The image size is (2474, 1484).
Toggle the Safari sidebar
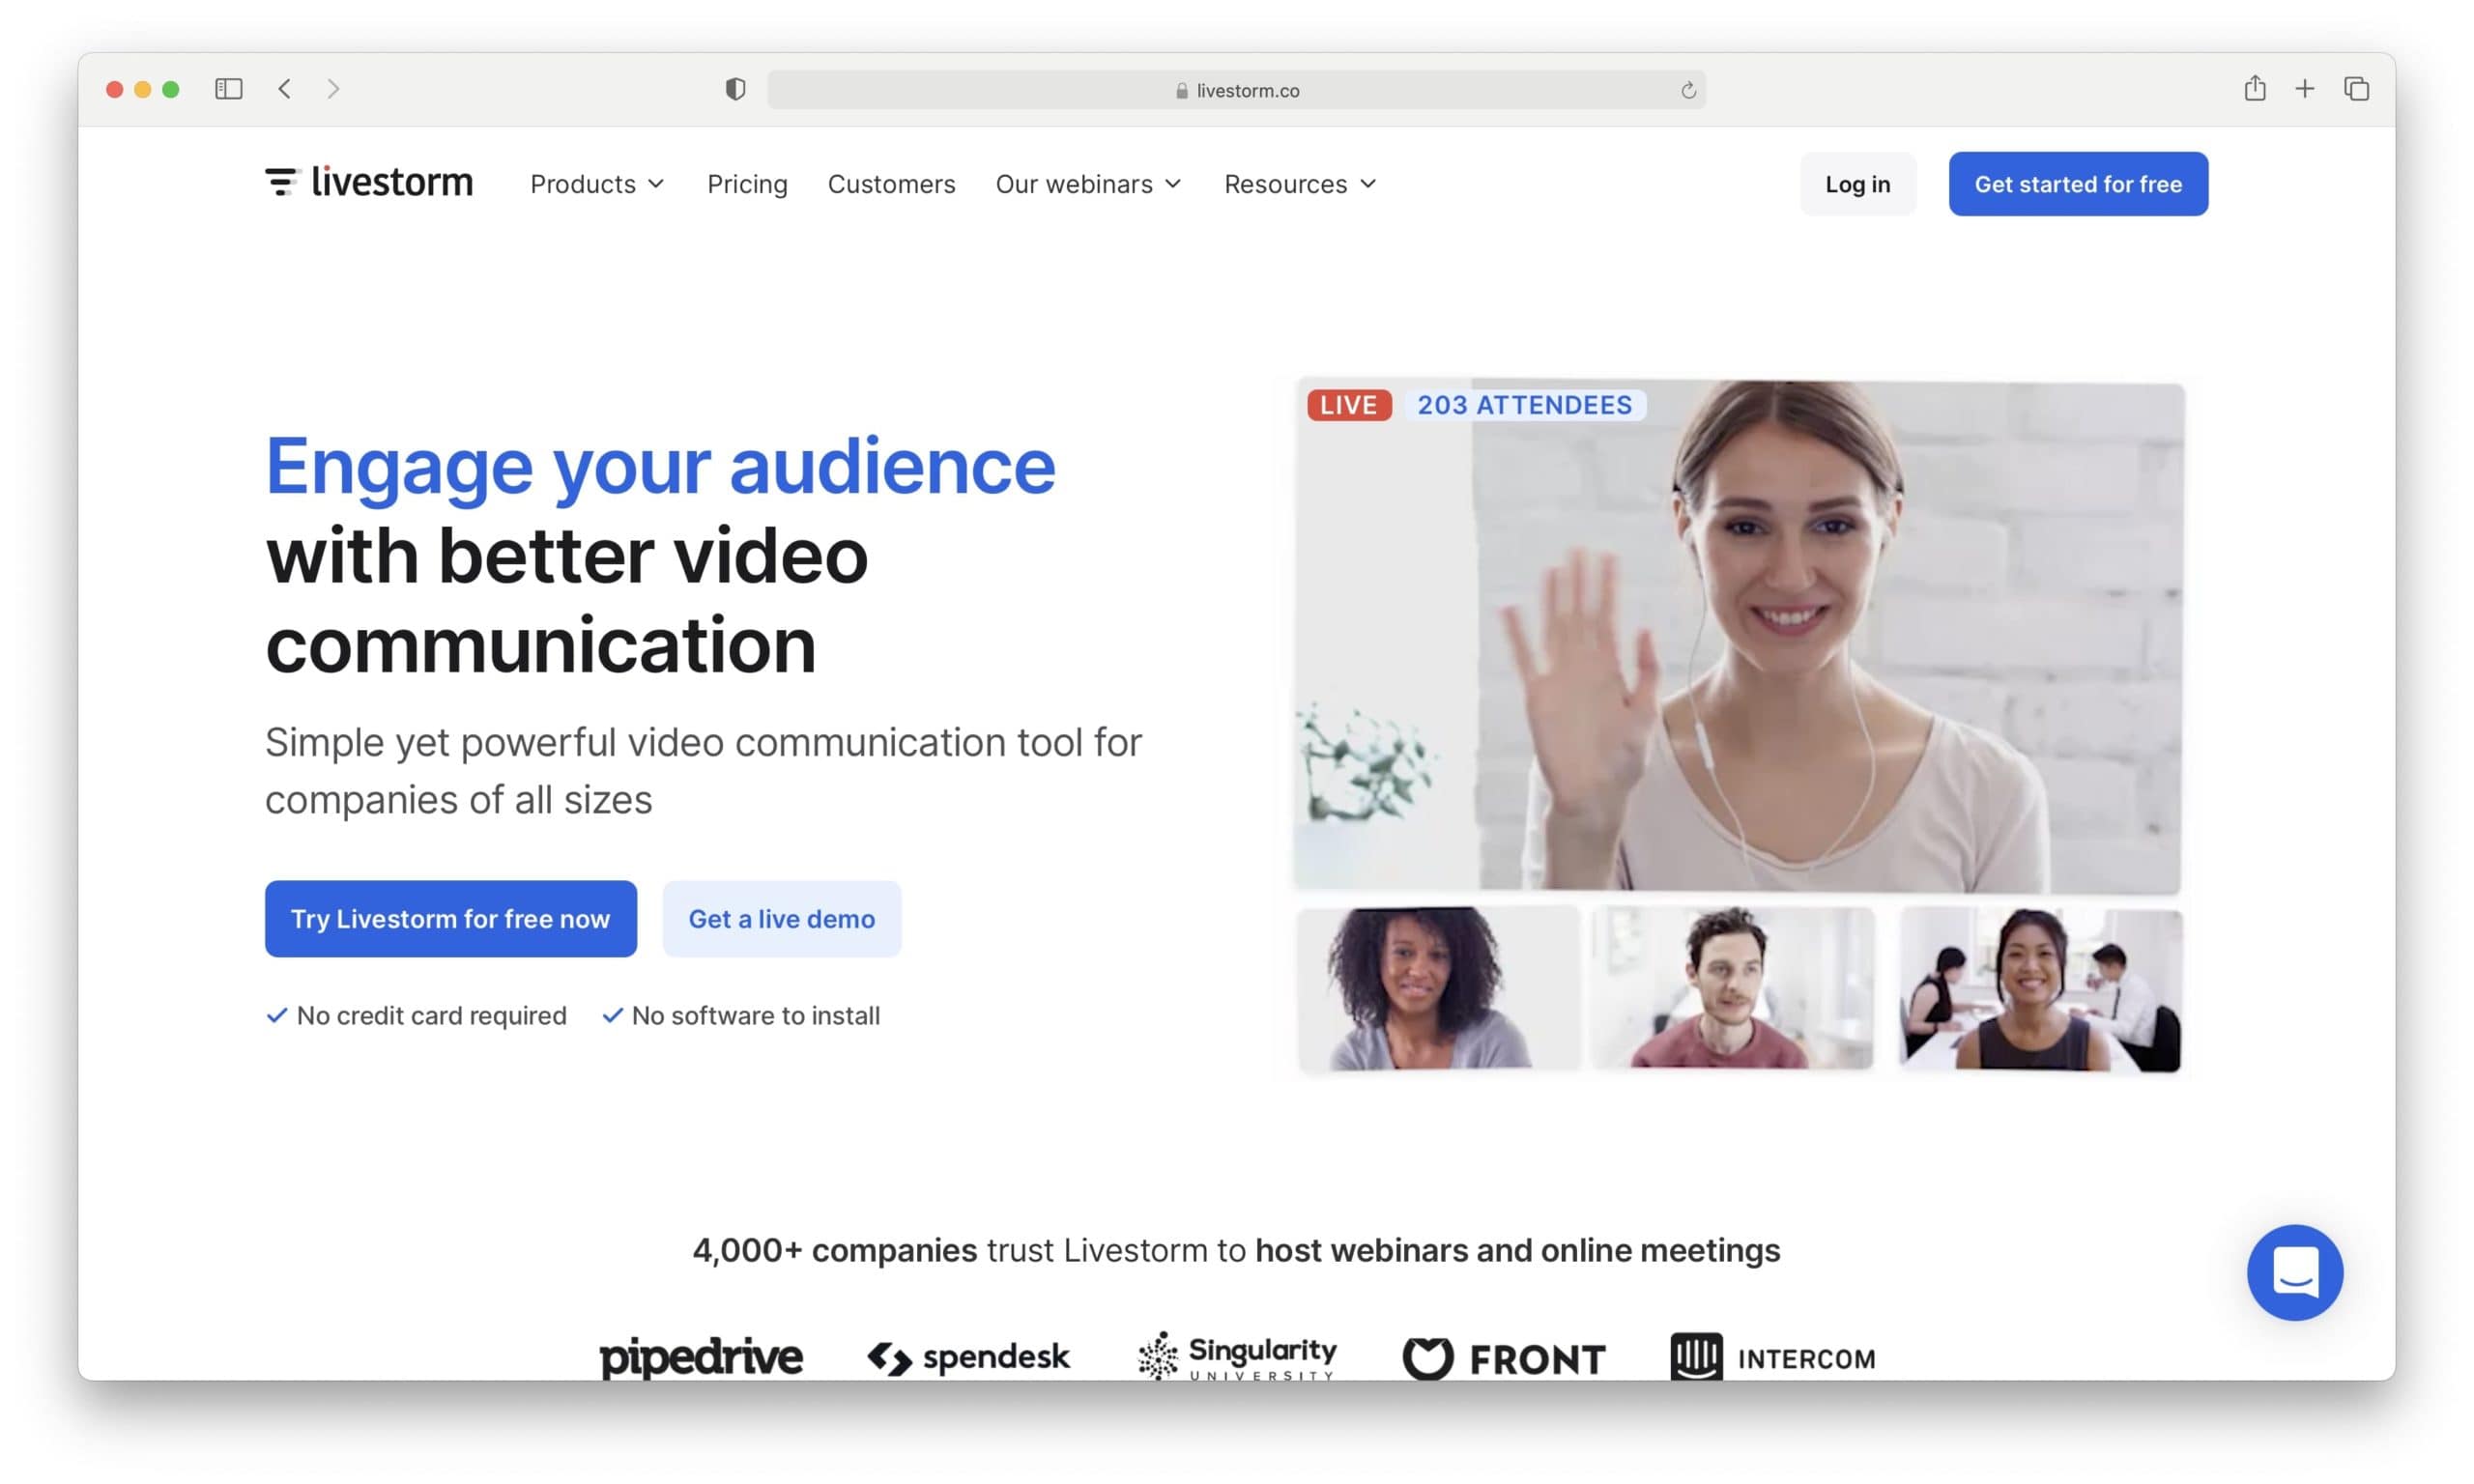(x=228, y=89)
